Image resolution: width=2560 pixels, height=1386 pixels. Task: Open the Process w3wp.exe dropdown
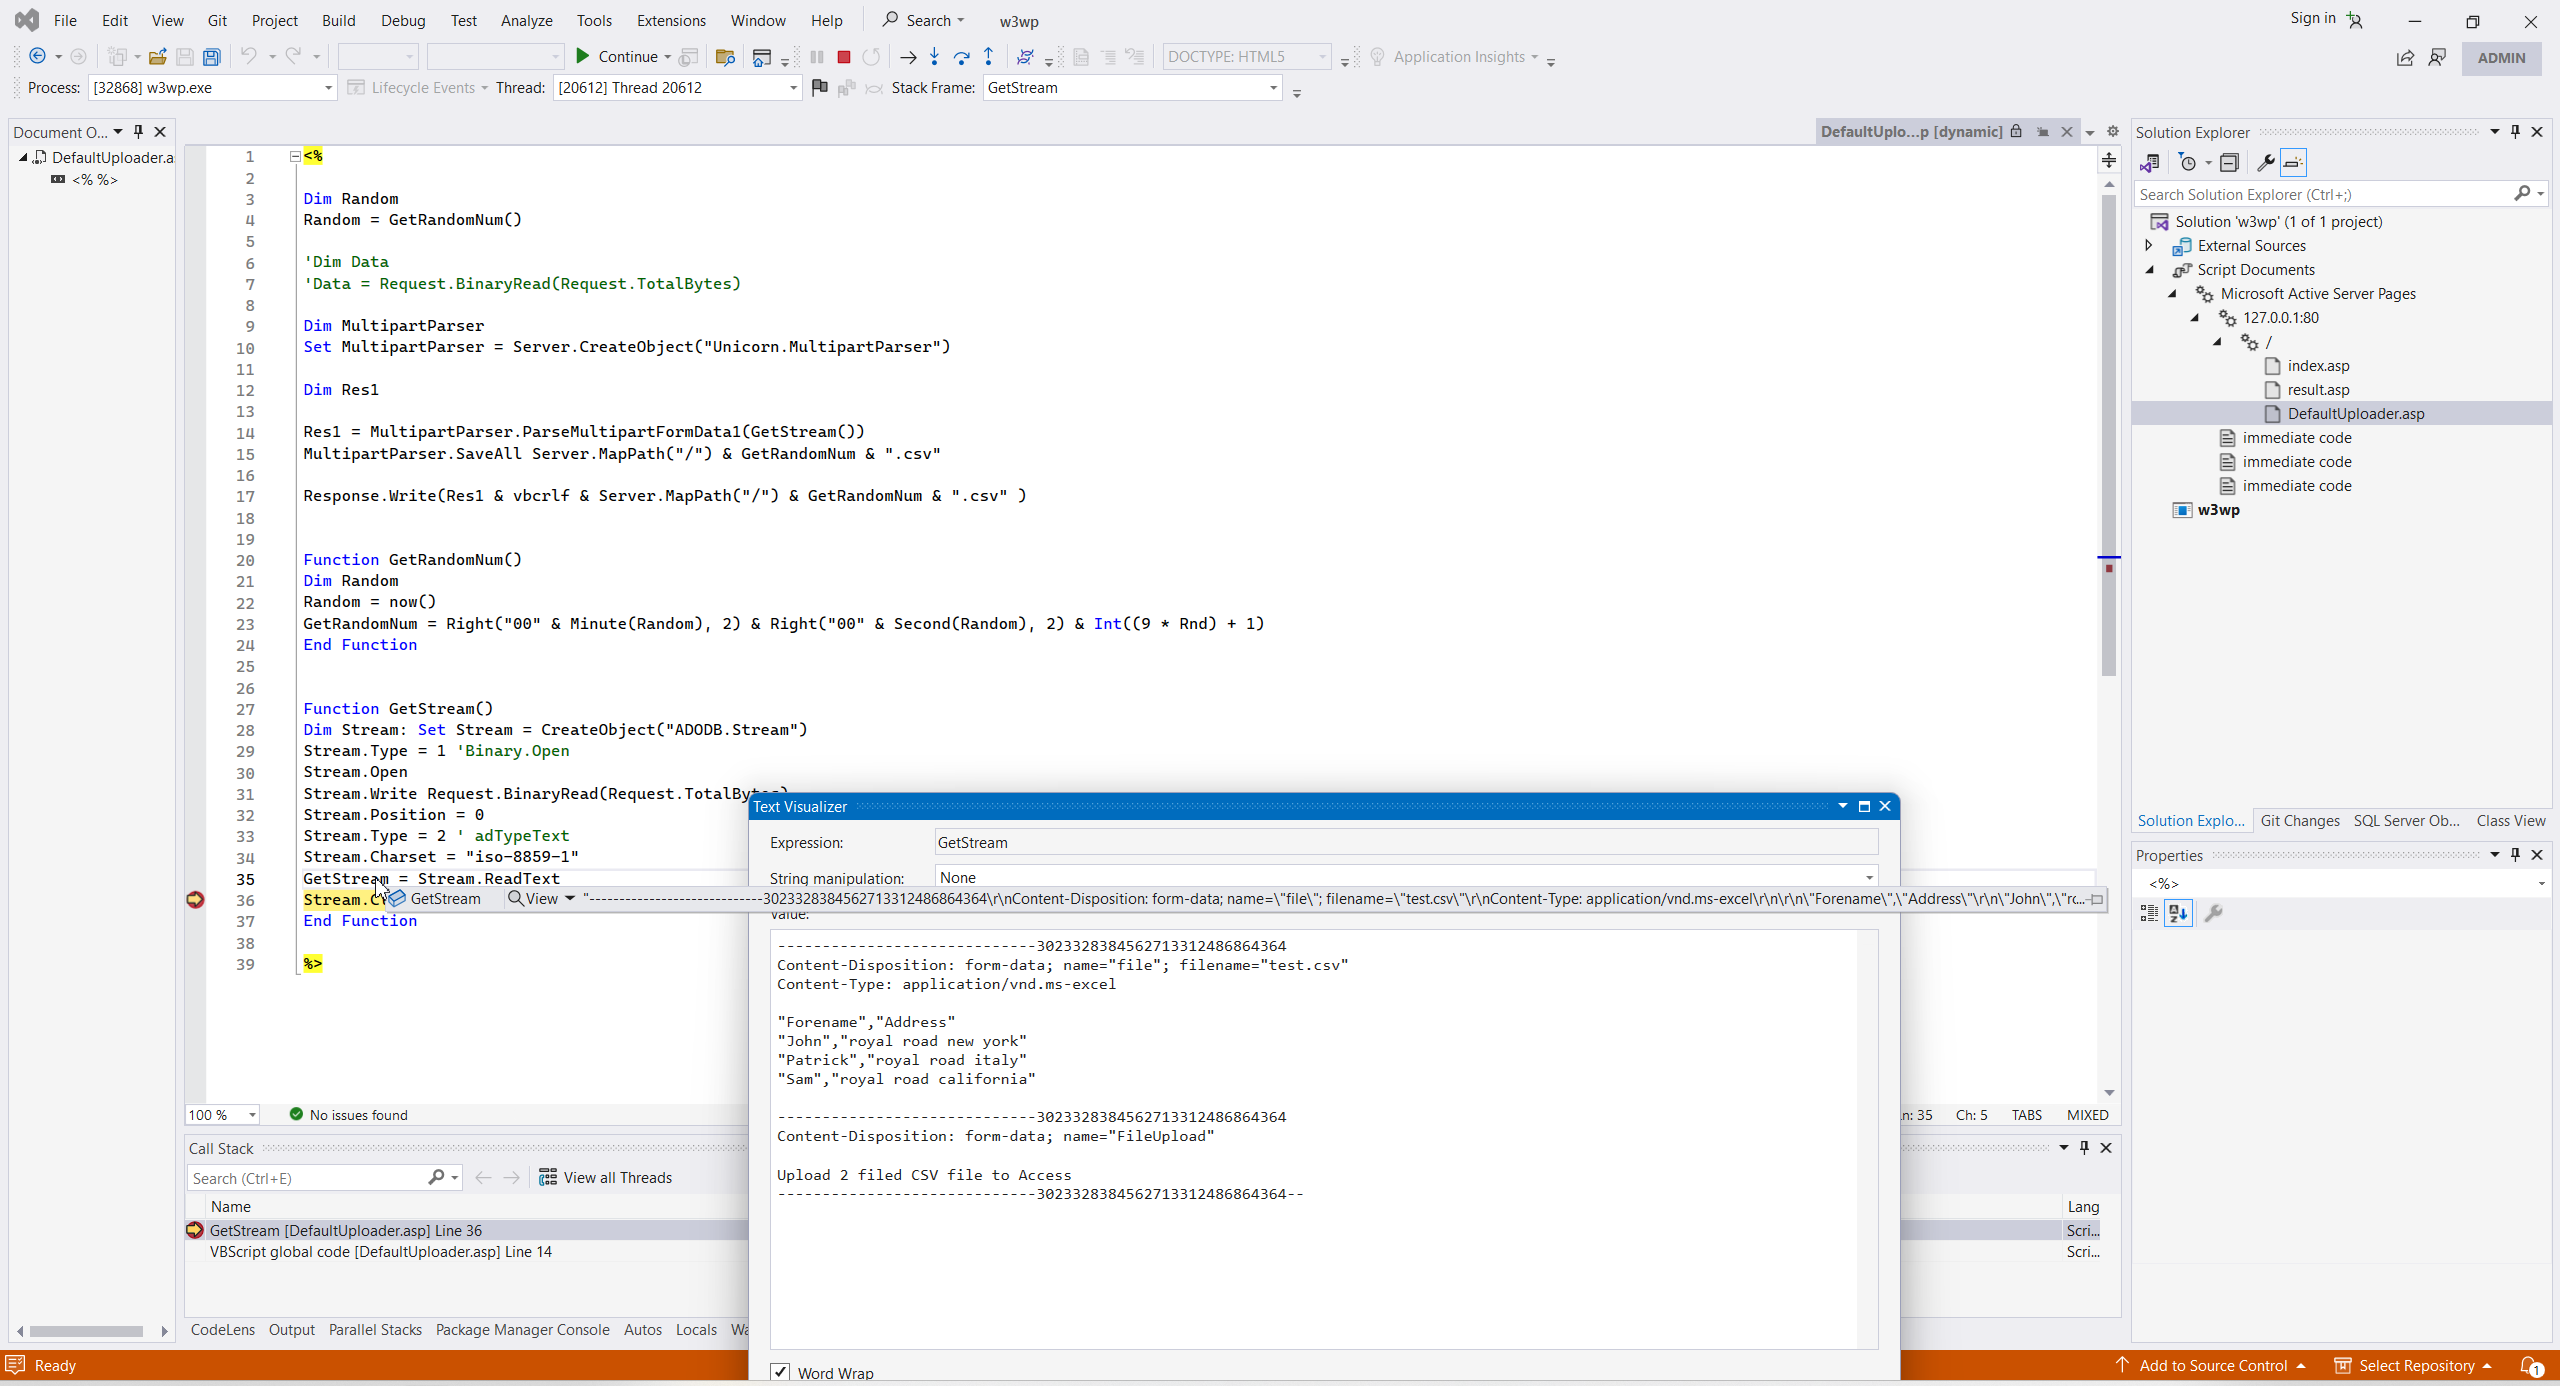coord(327,88)
